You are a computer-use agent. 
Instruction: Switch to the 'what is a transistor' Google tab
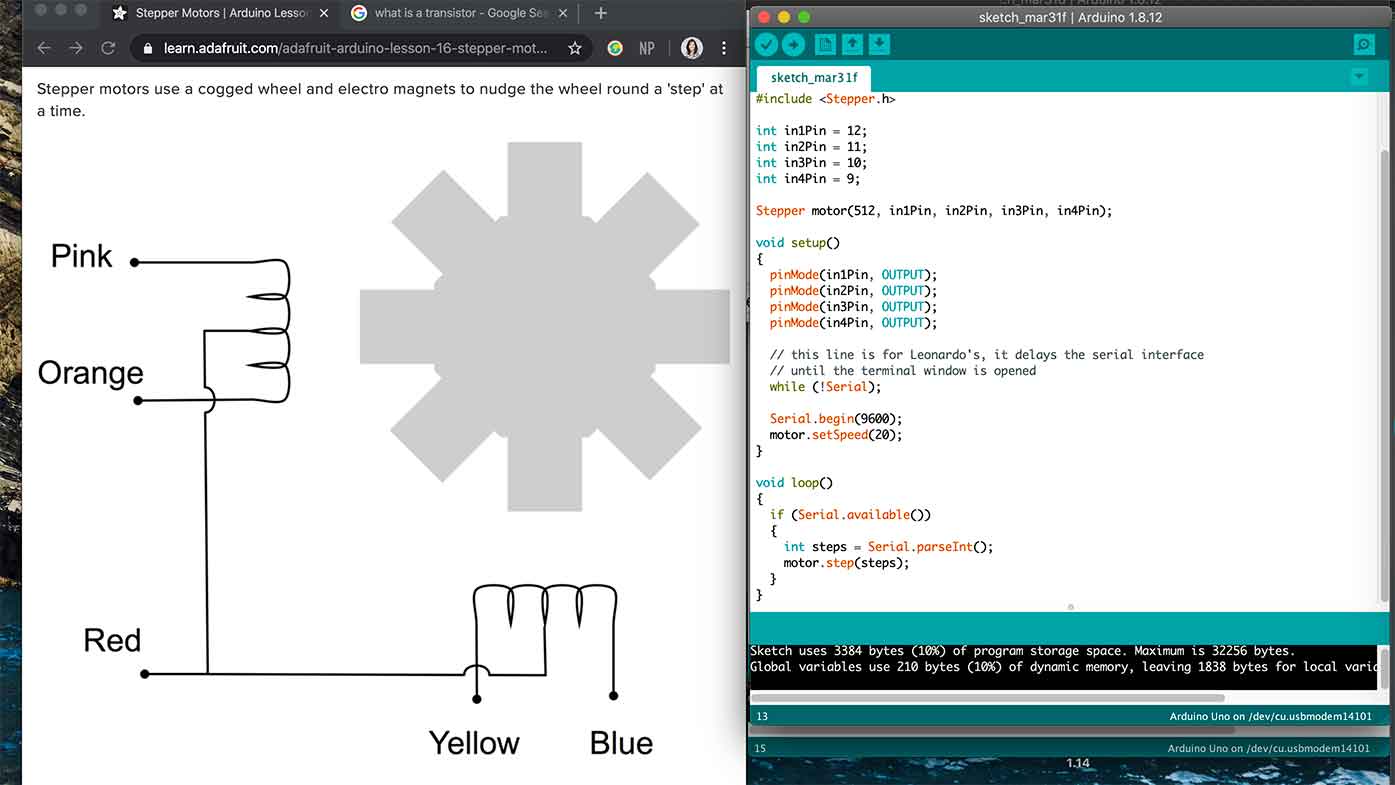[459, 13]
